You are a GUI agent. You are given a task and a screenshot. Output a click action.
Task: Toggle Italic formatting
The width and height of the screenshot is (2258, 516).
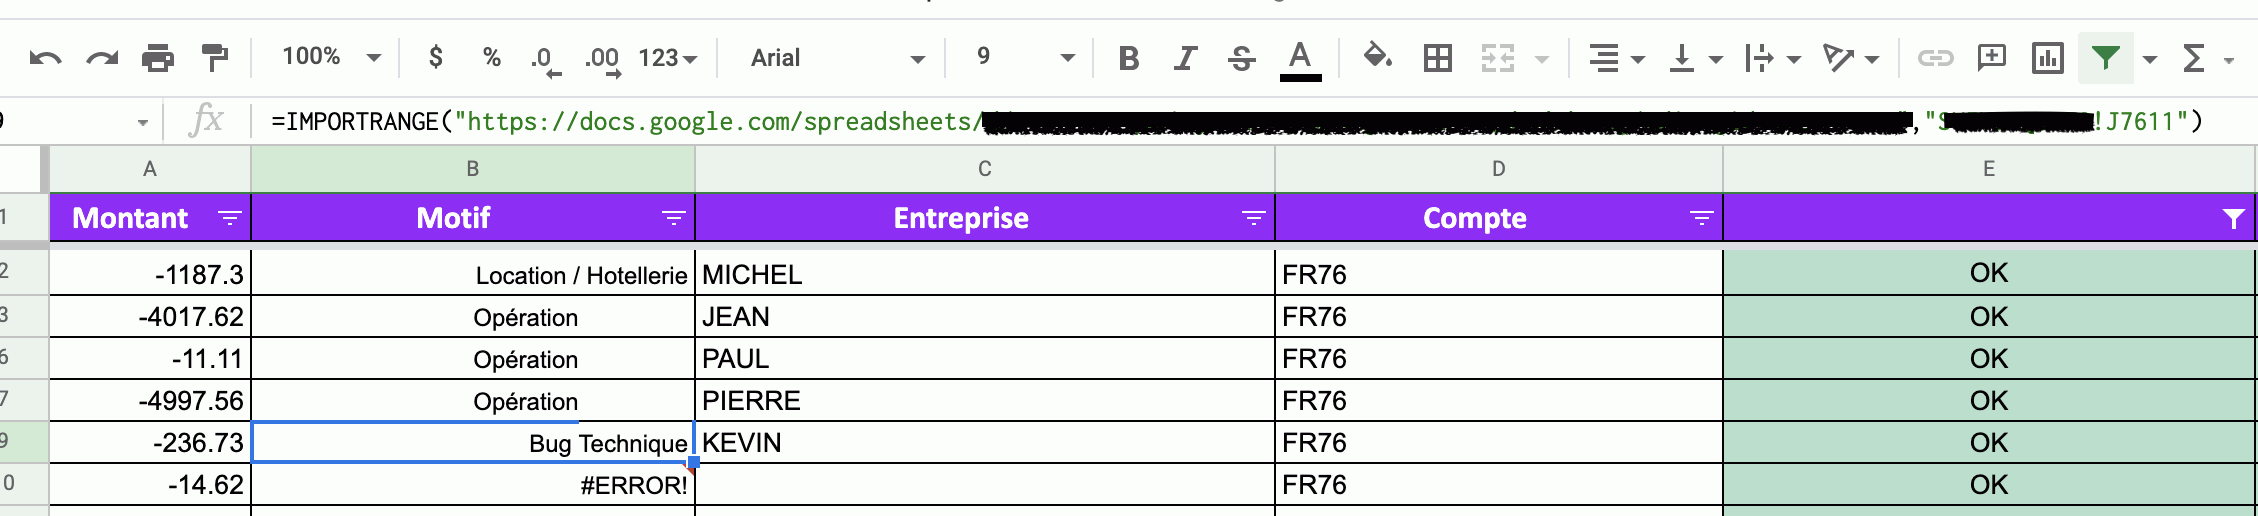tap(1185, 58)
